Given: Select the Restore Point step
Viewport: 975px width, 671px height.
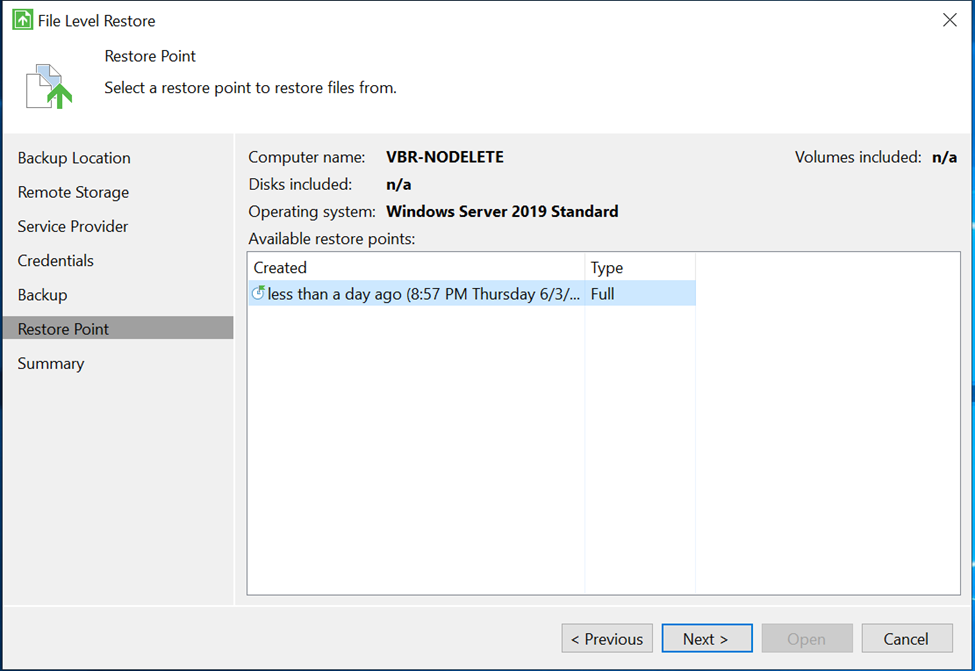Looking at the screenshot, I should pos(64,329).
